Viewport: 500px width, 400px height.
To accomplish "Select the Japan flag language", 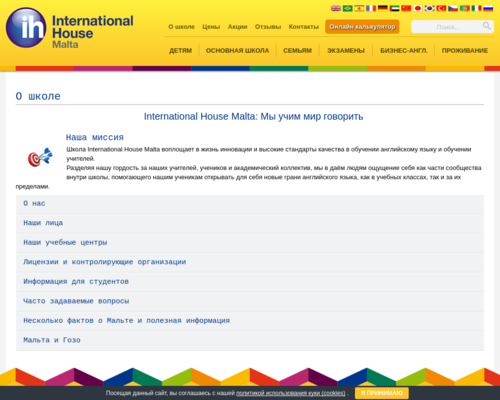I will click(418, 8).
